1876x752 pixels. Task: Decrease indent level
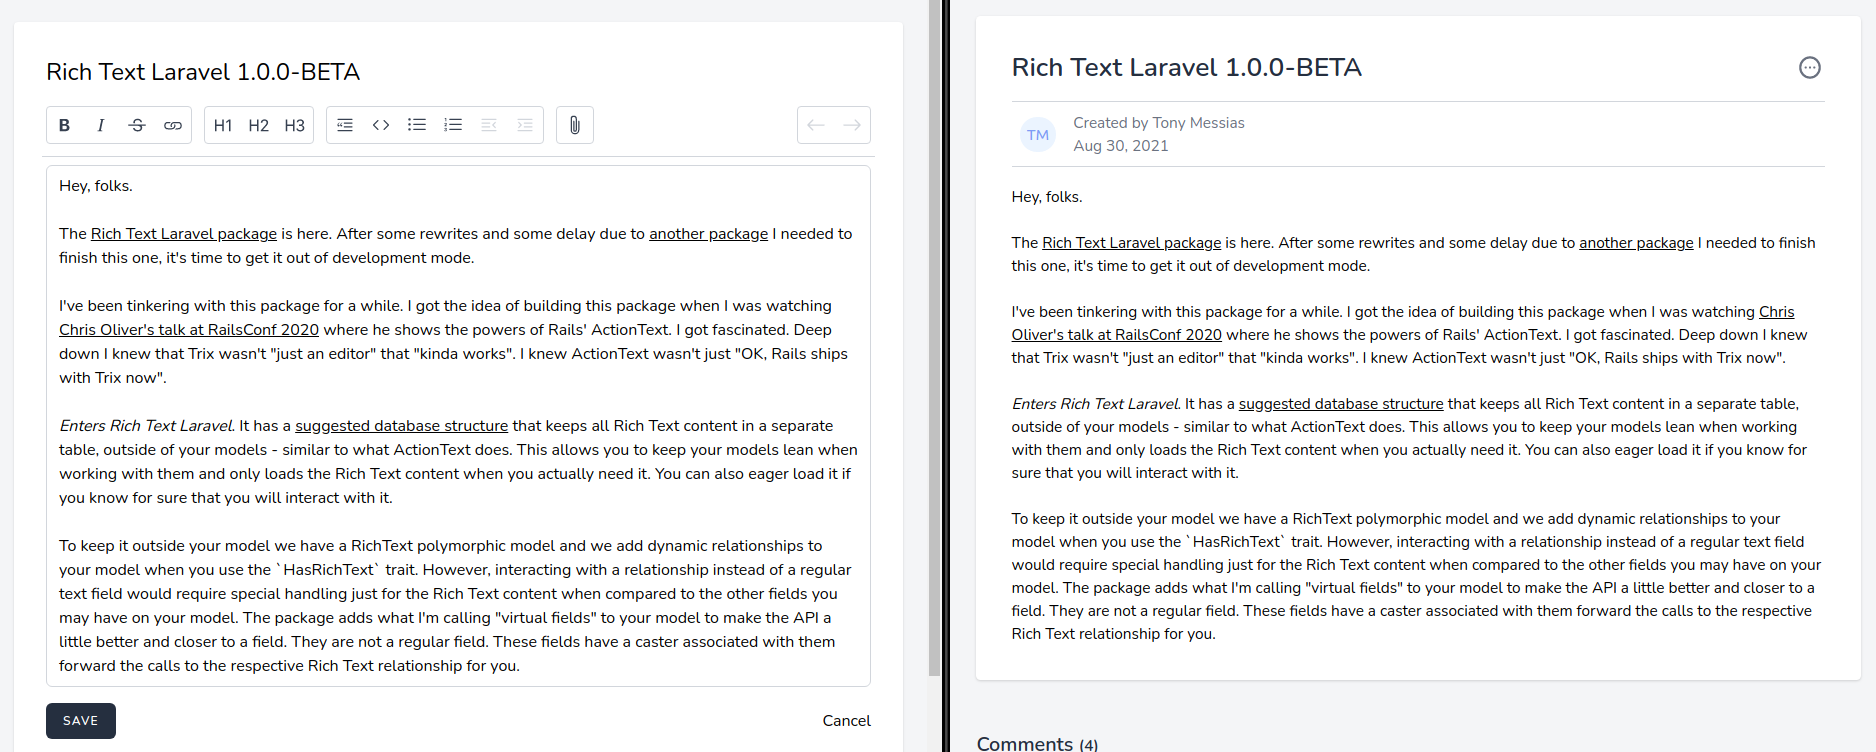489,125
